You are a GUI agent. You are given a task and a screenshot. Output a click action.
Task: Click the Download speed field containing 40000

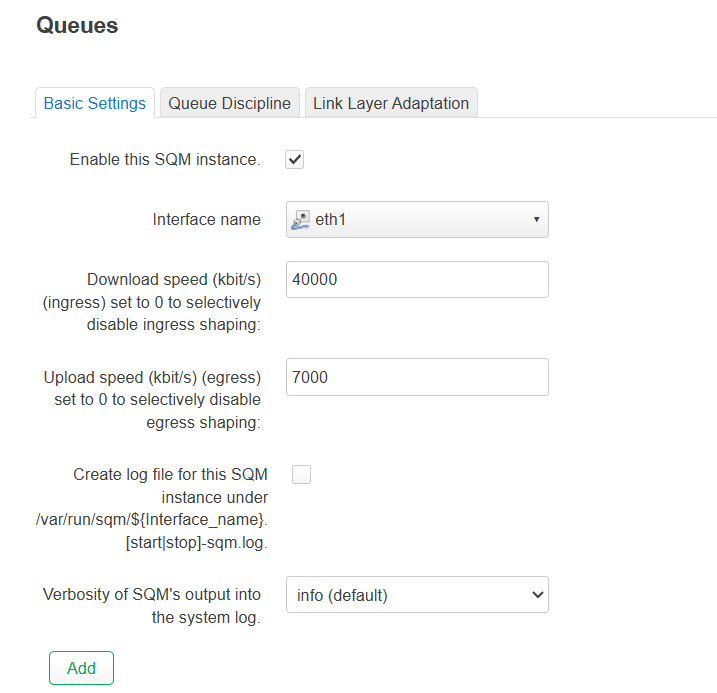point(417,280)
